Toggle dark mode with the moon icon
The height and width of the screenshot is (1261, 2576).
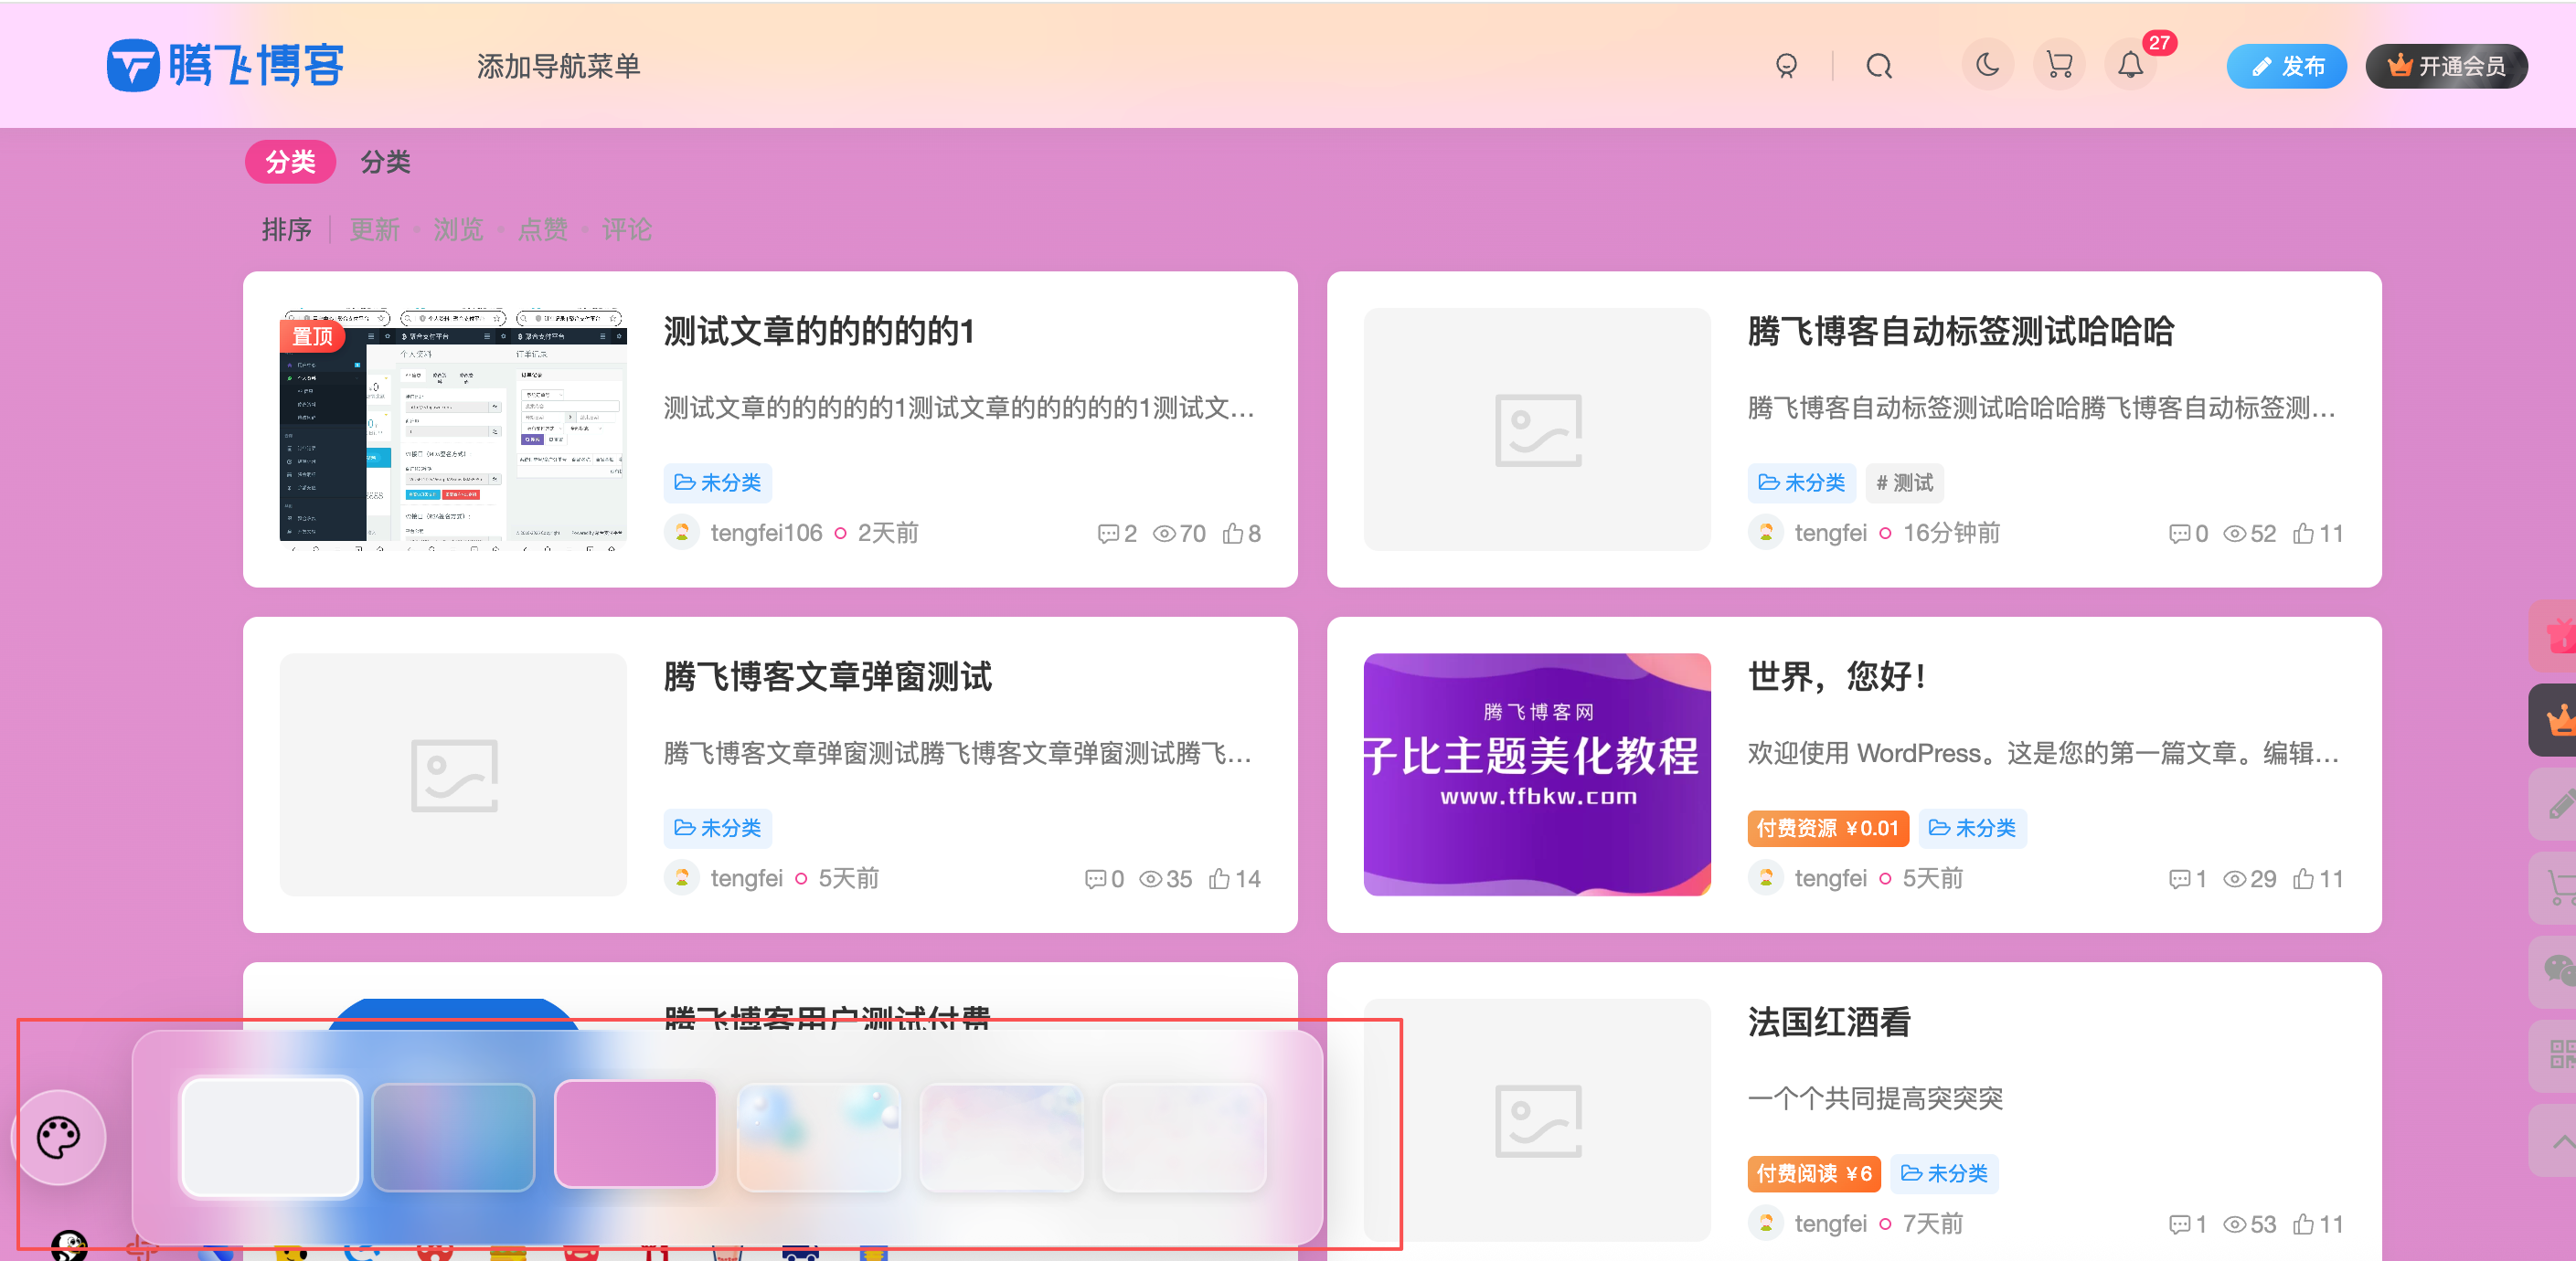(1987, 65)
